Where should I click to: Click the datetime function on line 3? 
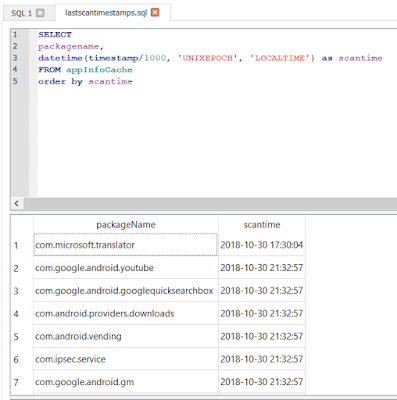(x=60, y=58)
